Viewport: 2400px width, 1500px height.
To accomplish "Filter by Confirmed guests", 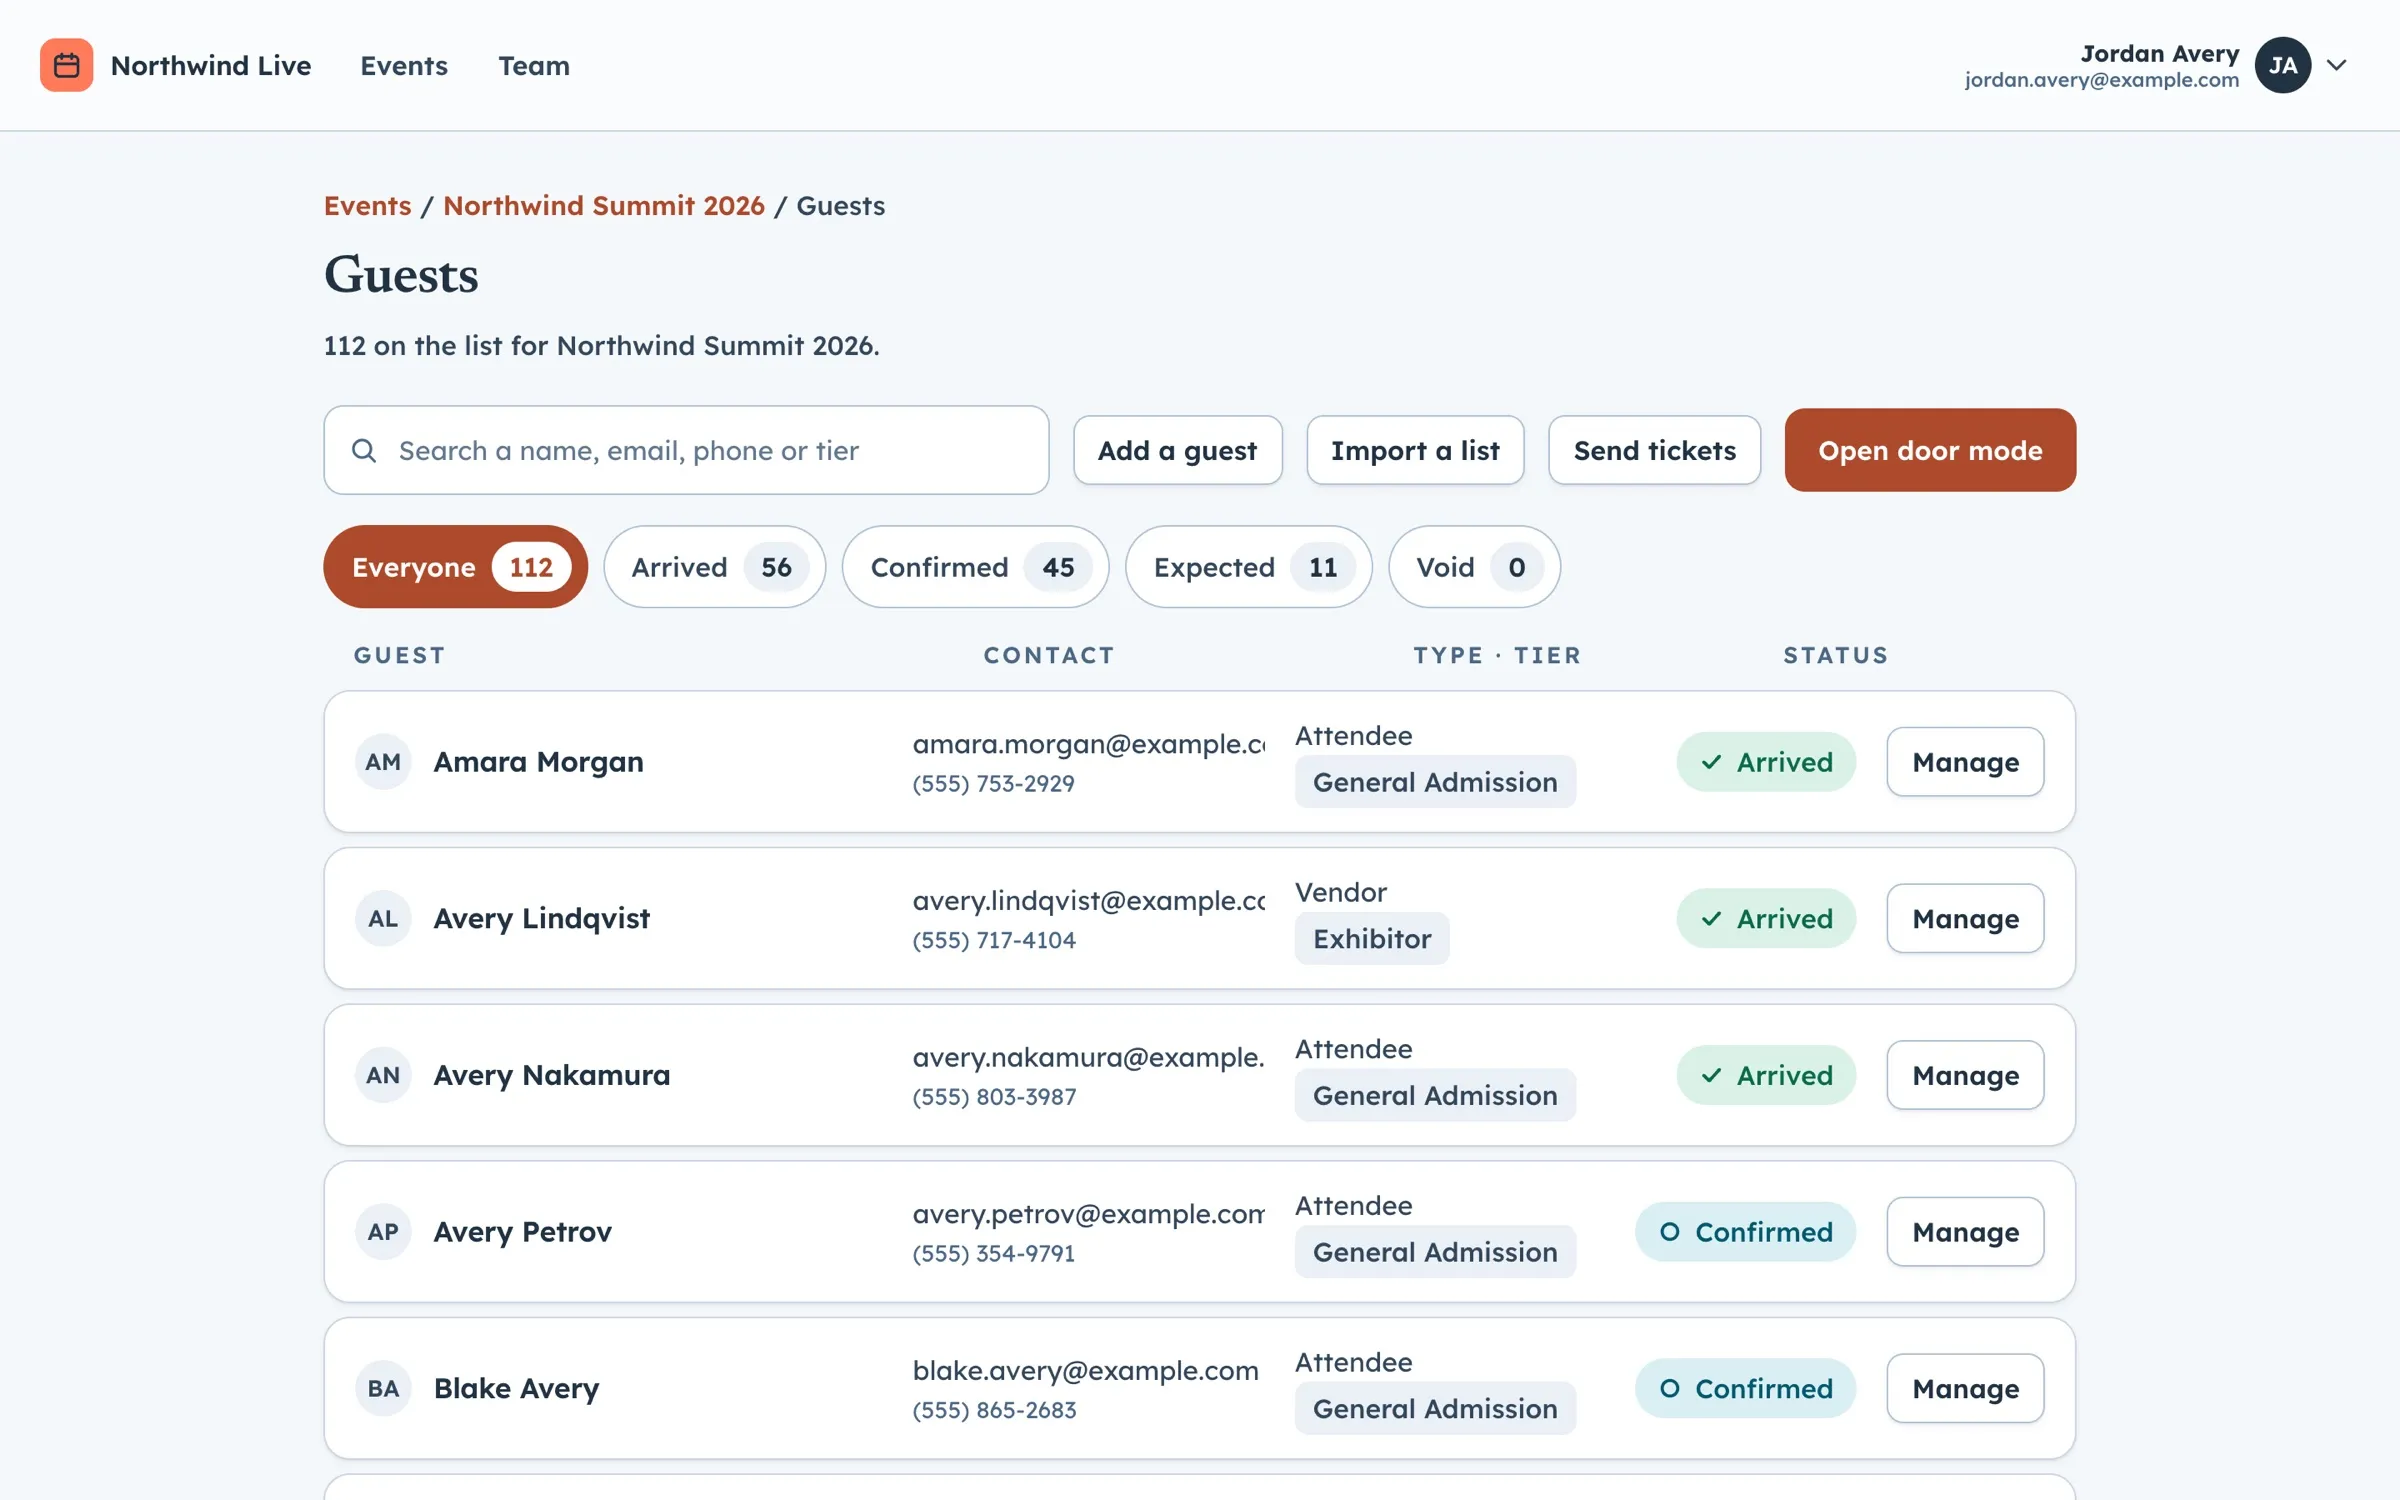I will click(x=975, y=567).
